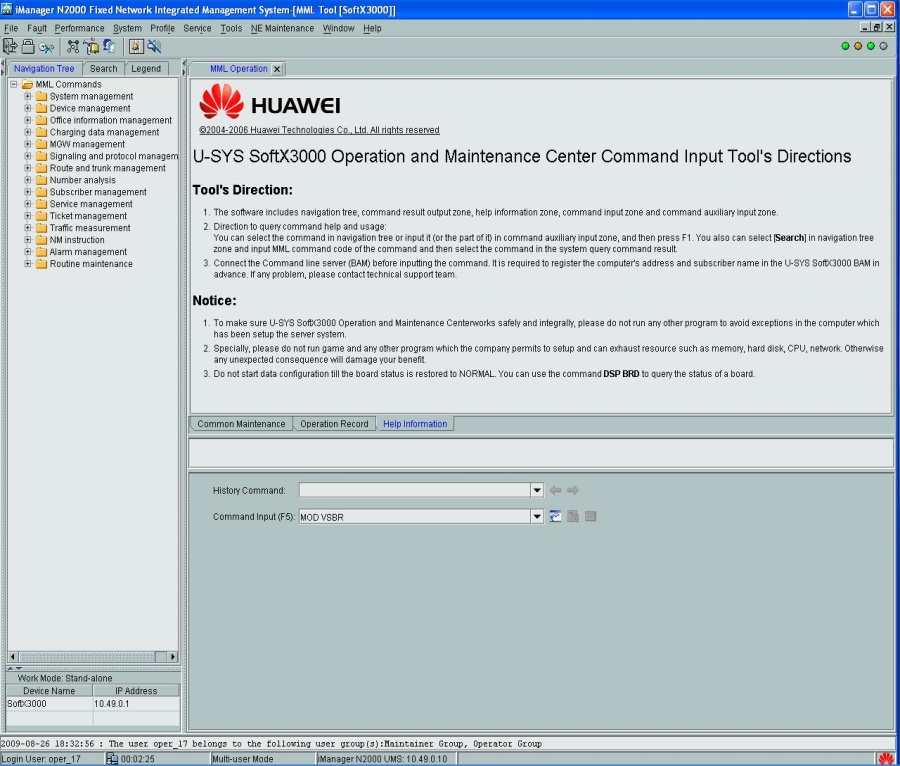Screen dimensions: 900x766
Task: Select the Routine maintenance tree item
Action: 91,264
